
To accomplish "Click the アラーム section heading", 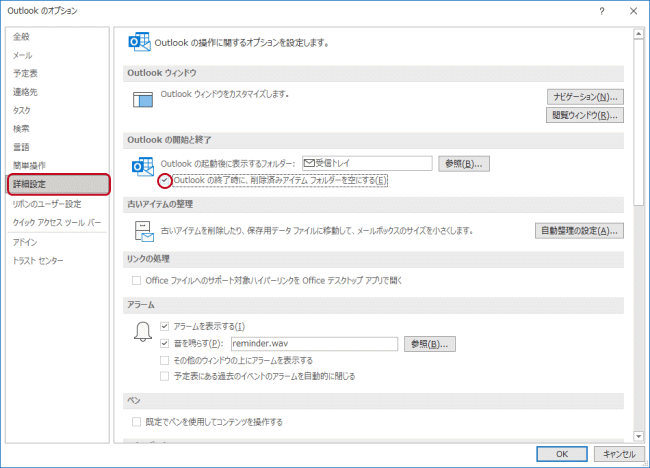I will pyautogui.click(x=141, y=305).
